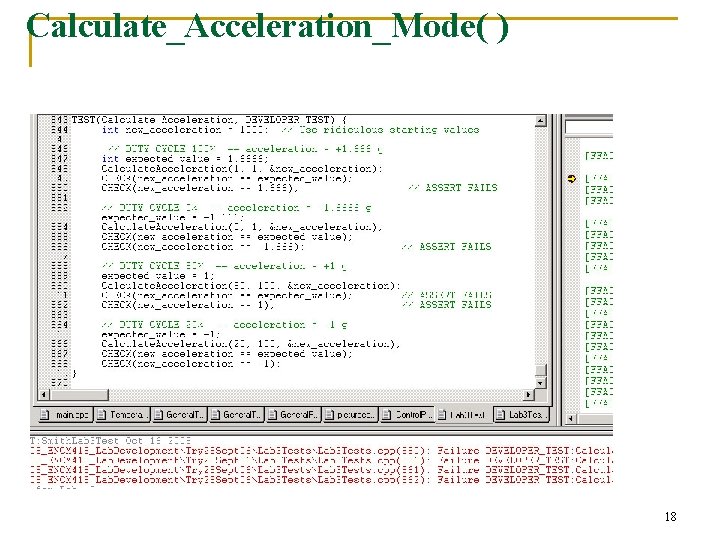Switch to the ControlP.. file tab
Image resolution: width=720 pixels, height=540 pixels.
point(407,415)
